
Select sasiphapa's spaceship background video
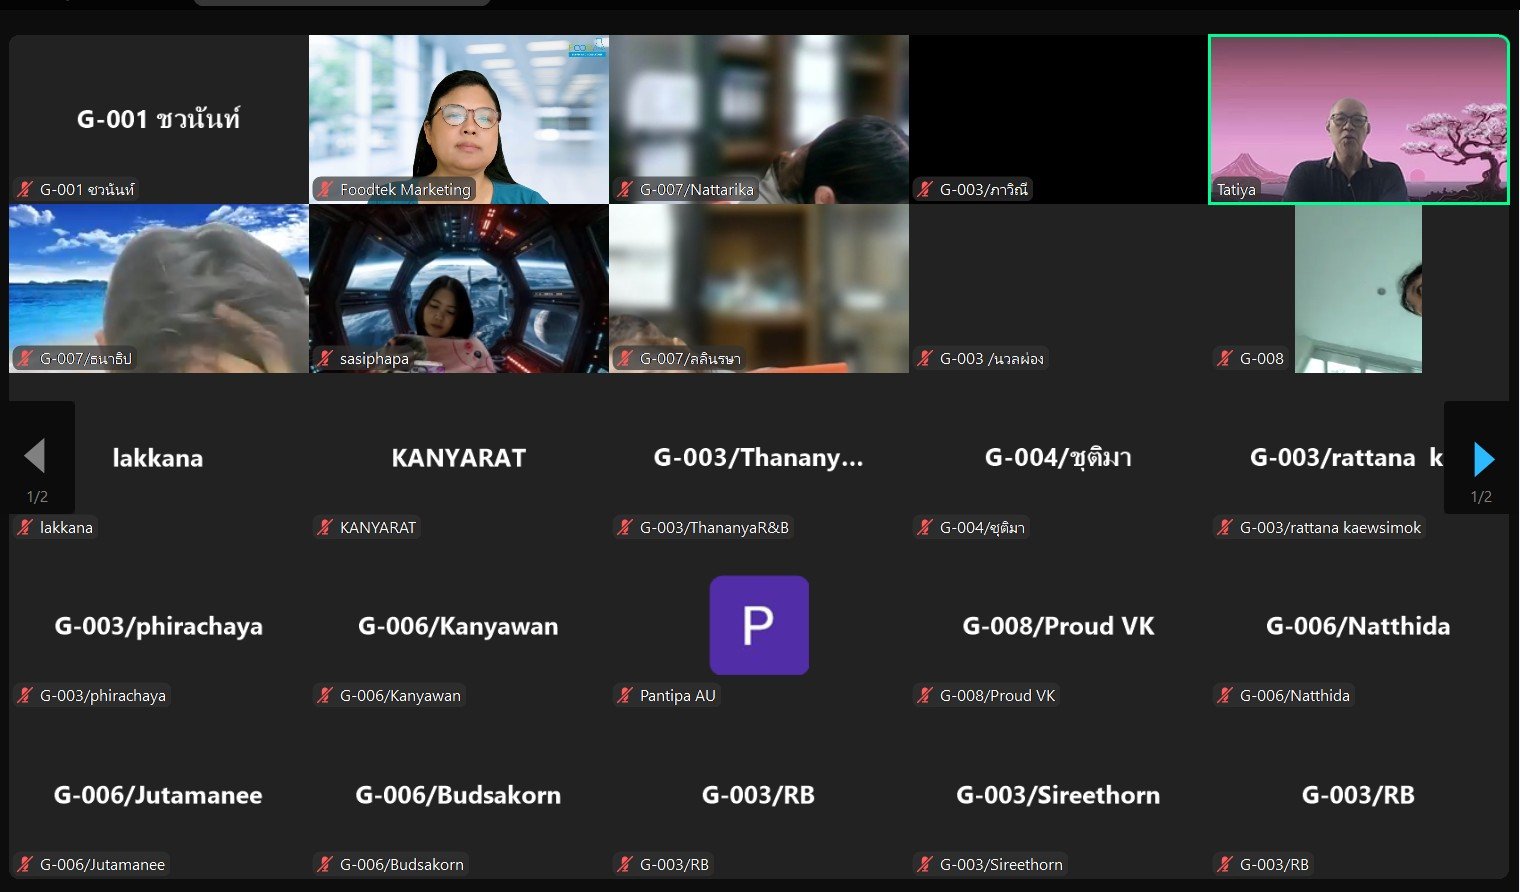459,289
